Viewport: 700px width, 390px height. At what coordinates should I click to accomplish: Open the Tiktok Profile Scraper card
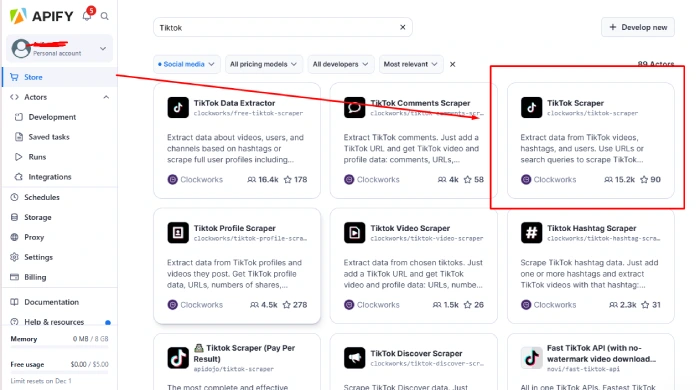[237, 266]
